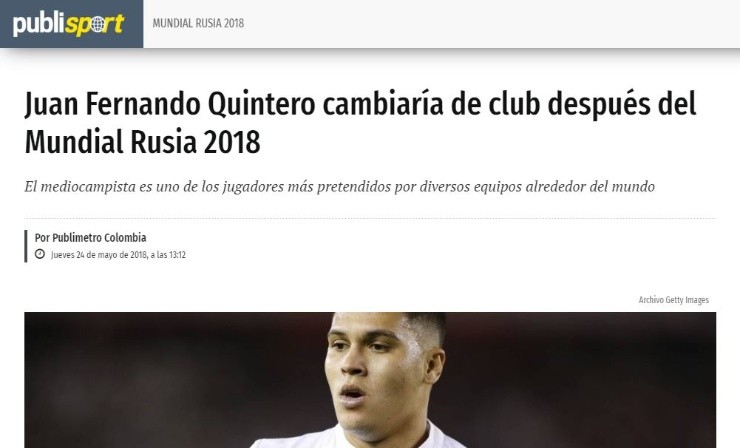Click the Publisport logo in the header
The height and width of the screenshot is (448, 740).
click(x=68, y=24)
